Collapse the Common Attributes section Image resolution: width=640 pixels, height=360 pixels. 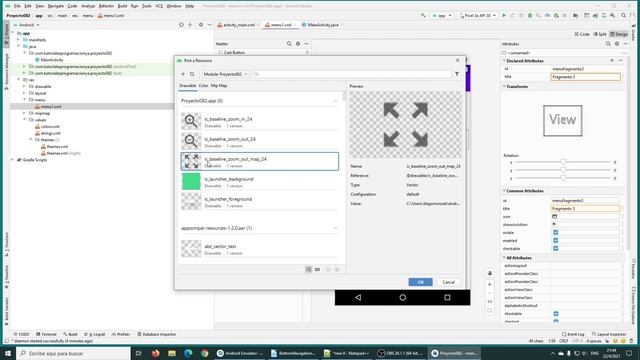(x=504, y=191)
